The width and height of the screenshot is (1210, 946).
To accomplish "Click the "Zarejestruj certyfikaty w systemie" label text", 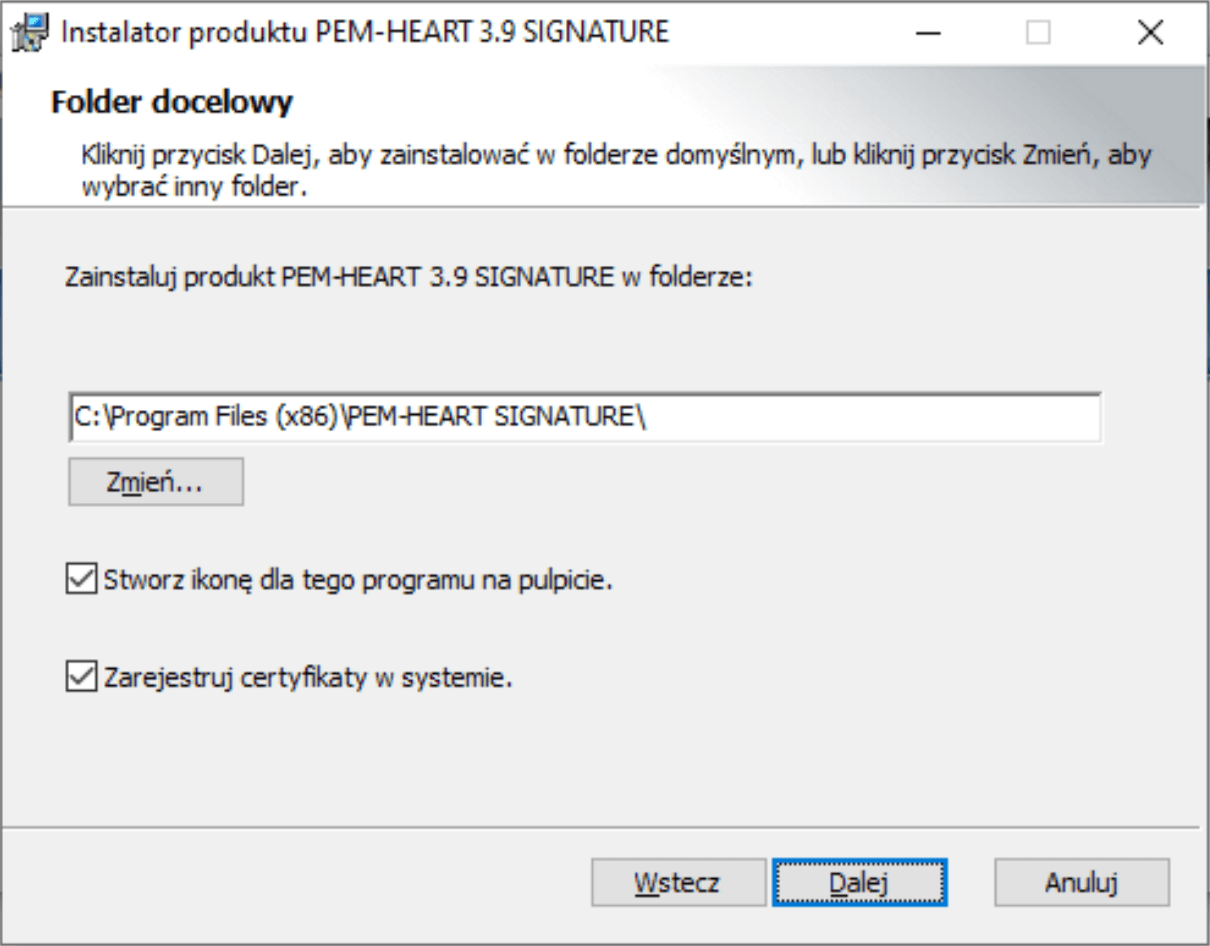I will [x=308, y=678].
